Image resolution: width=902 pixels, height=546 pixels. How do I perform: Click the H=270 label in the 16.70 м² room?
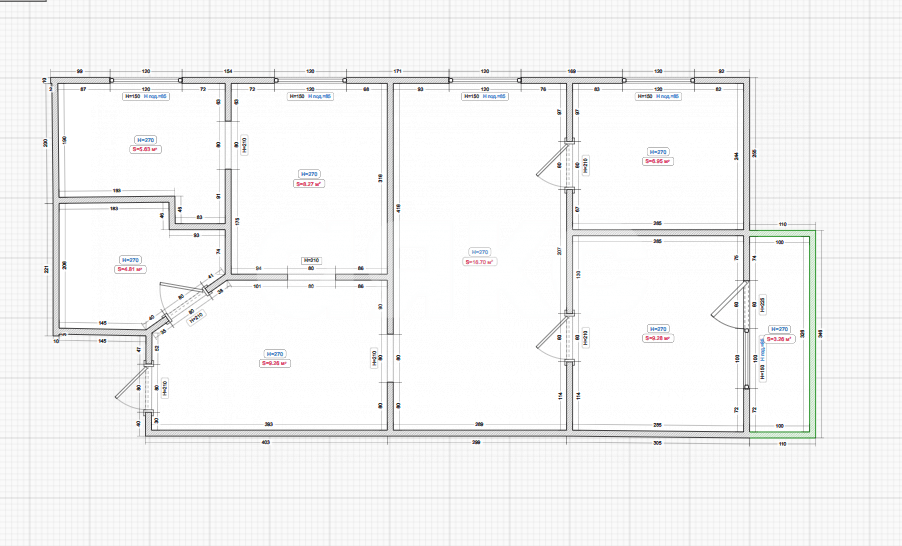pyautogui.click(x=479, y=252)
